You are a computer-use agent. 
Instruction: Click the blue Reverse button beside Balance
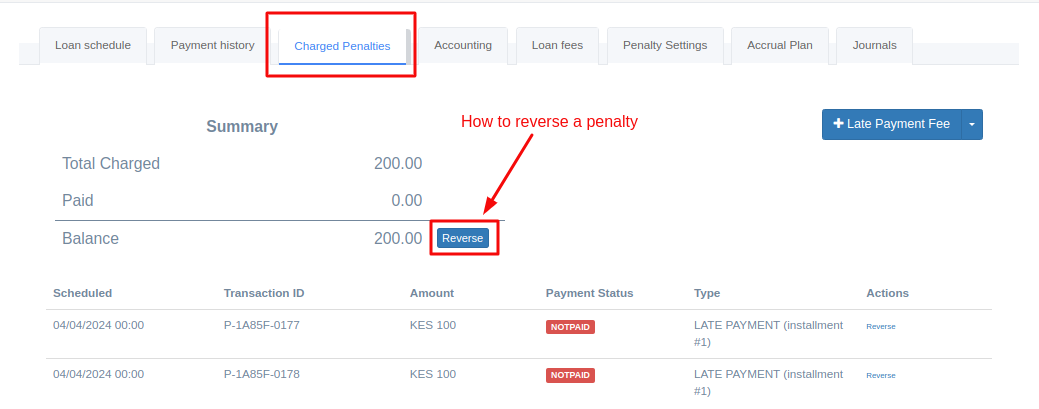[x=463, y=239]
